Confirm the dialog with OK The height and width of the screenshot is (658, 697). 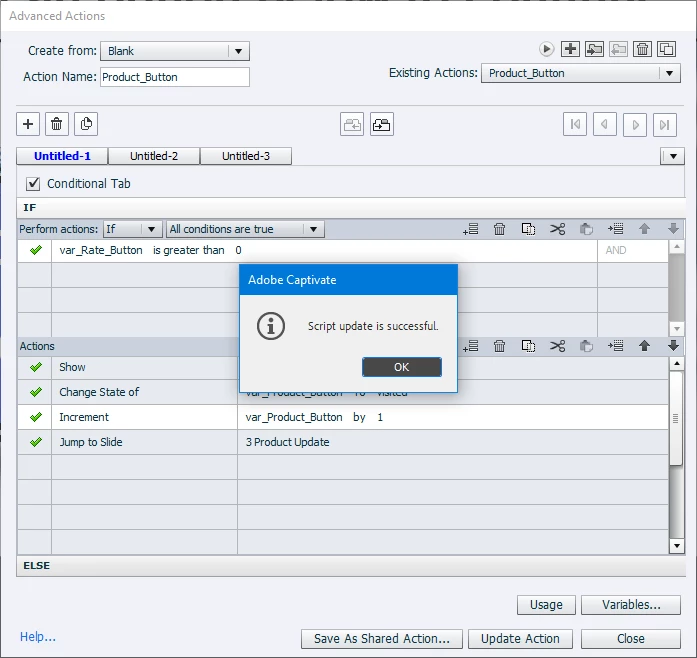coord(402,367)
